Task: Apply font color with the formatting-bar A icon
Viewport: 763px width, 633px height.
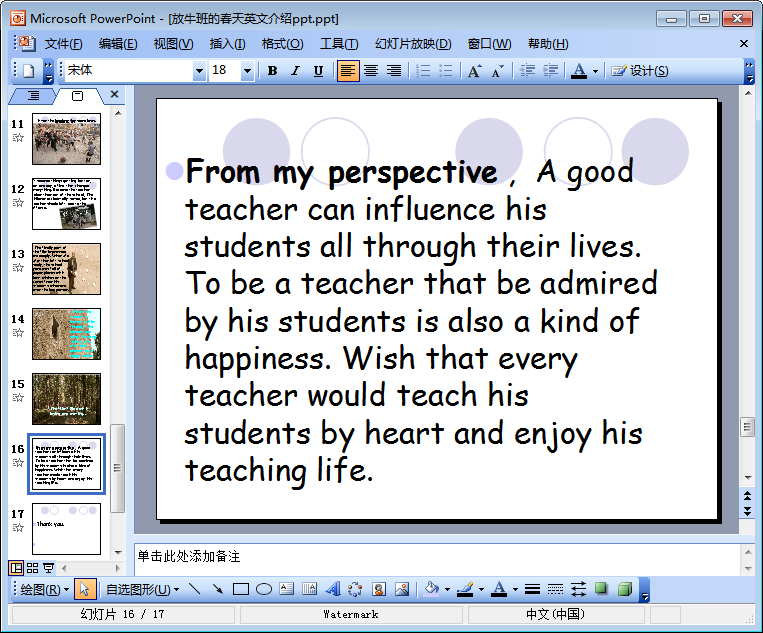Action: click(579, 71)
